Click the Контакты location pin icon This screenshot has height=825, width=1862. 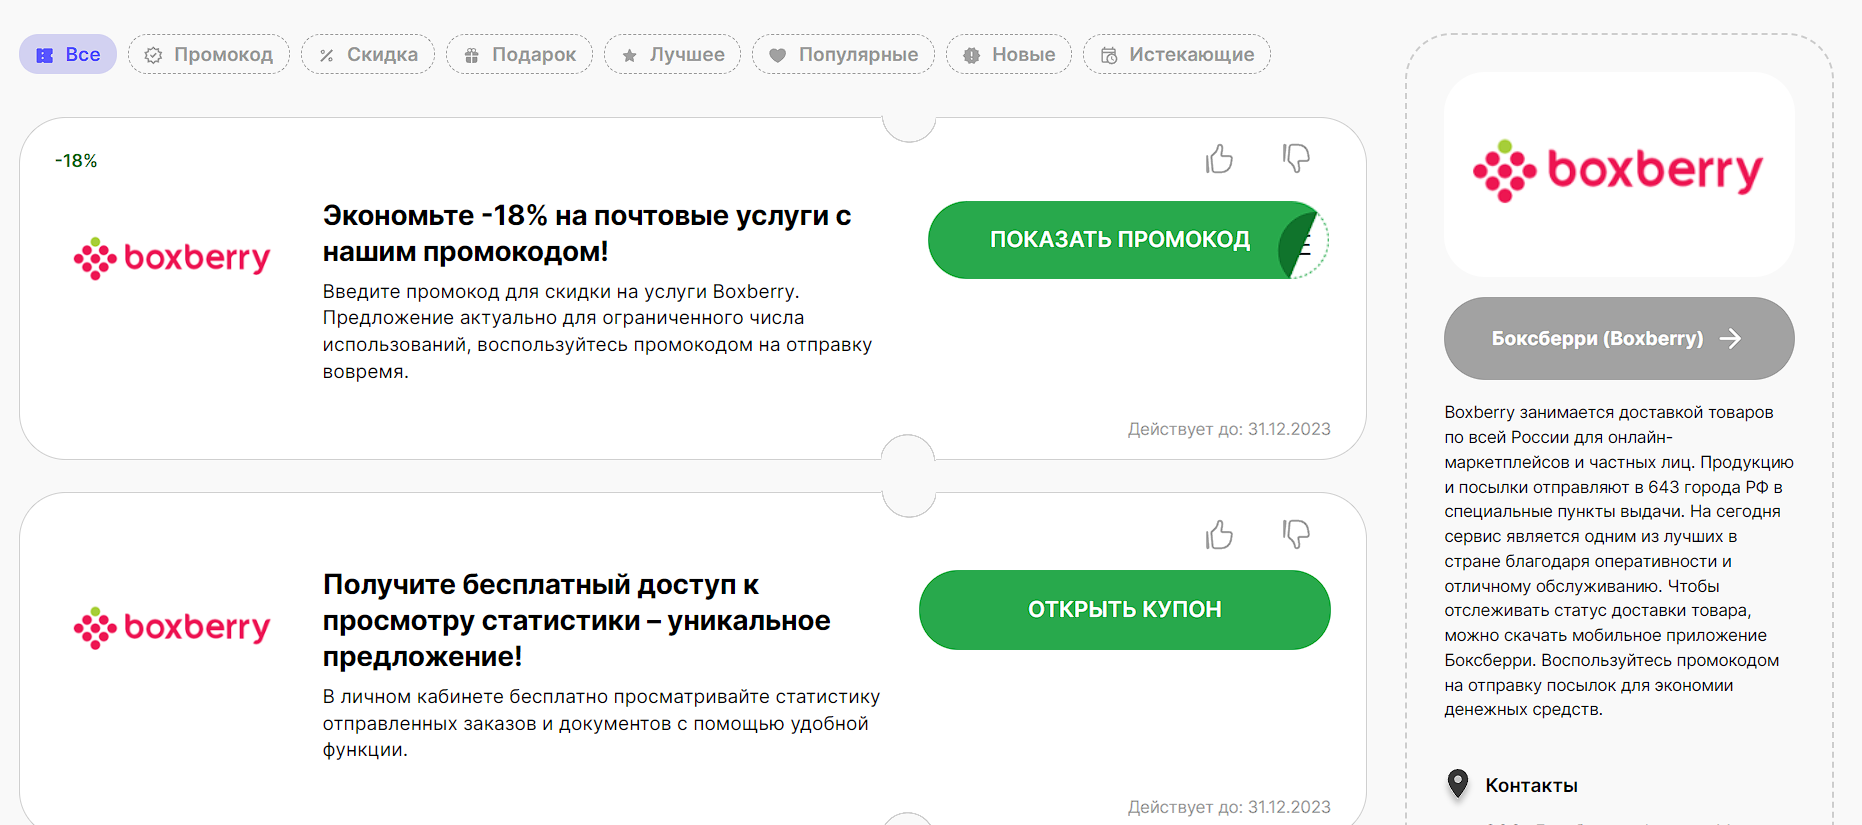[x=1458, y=784]
